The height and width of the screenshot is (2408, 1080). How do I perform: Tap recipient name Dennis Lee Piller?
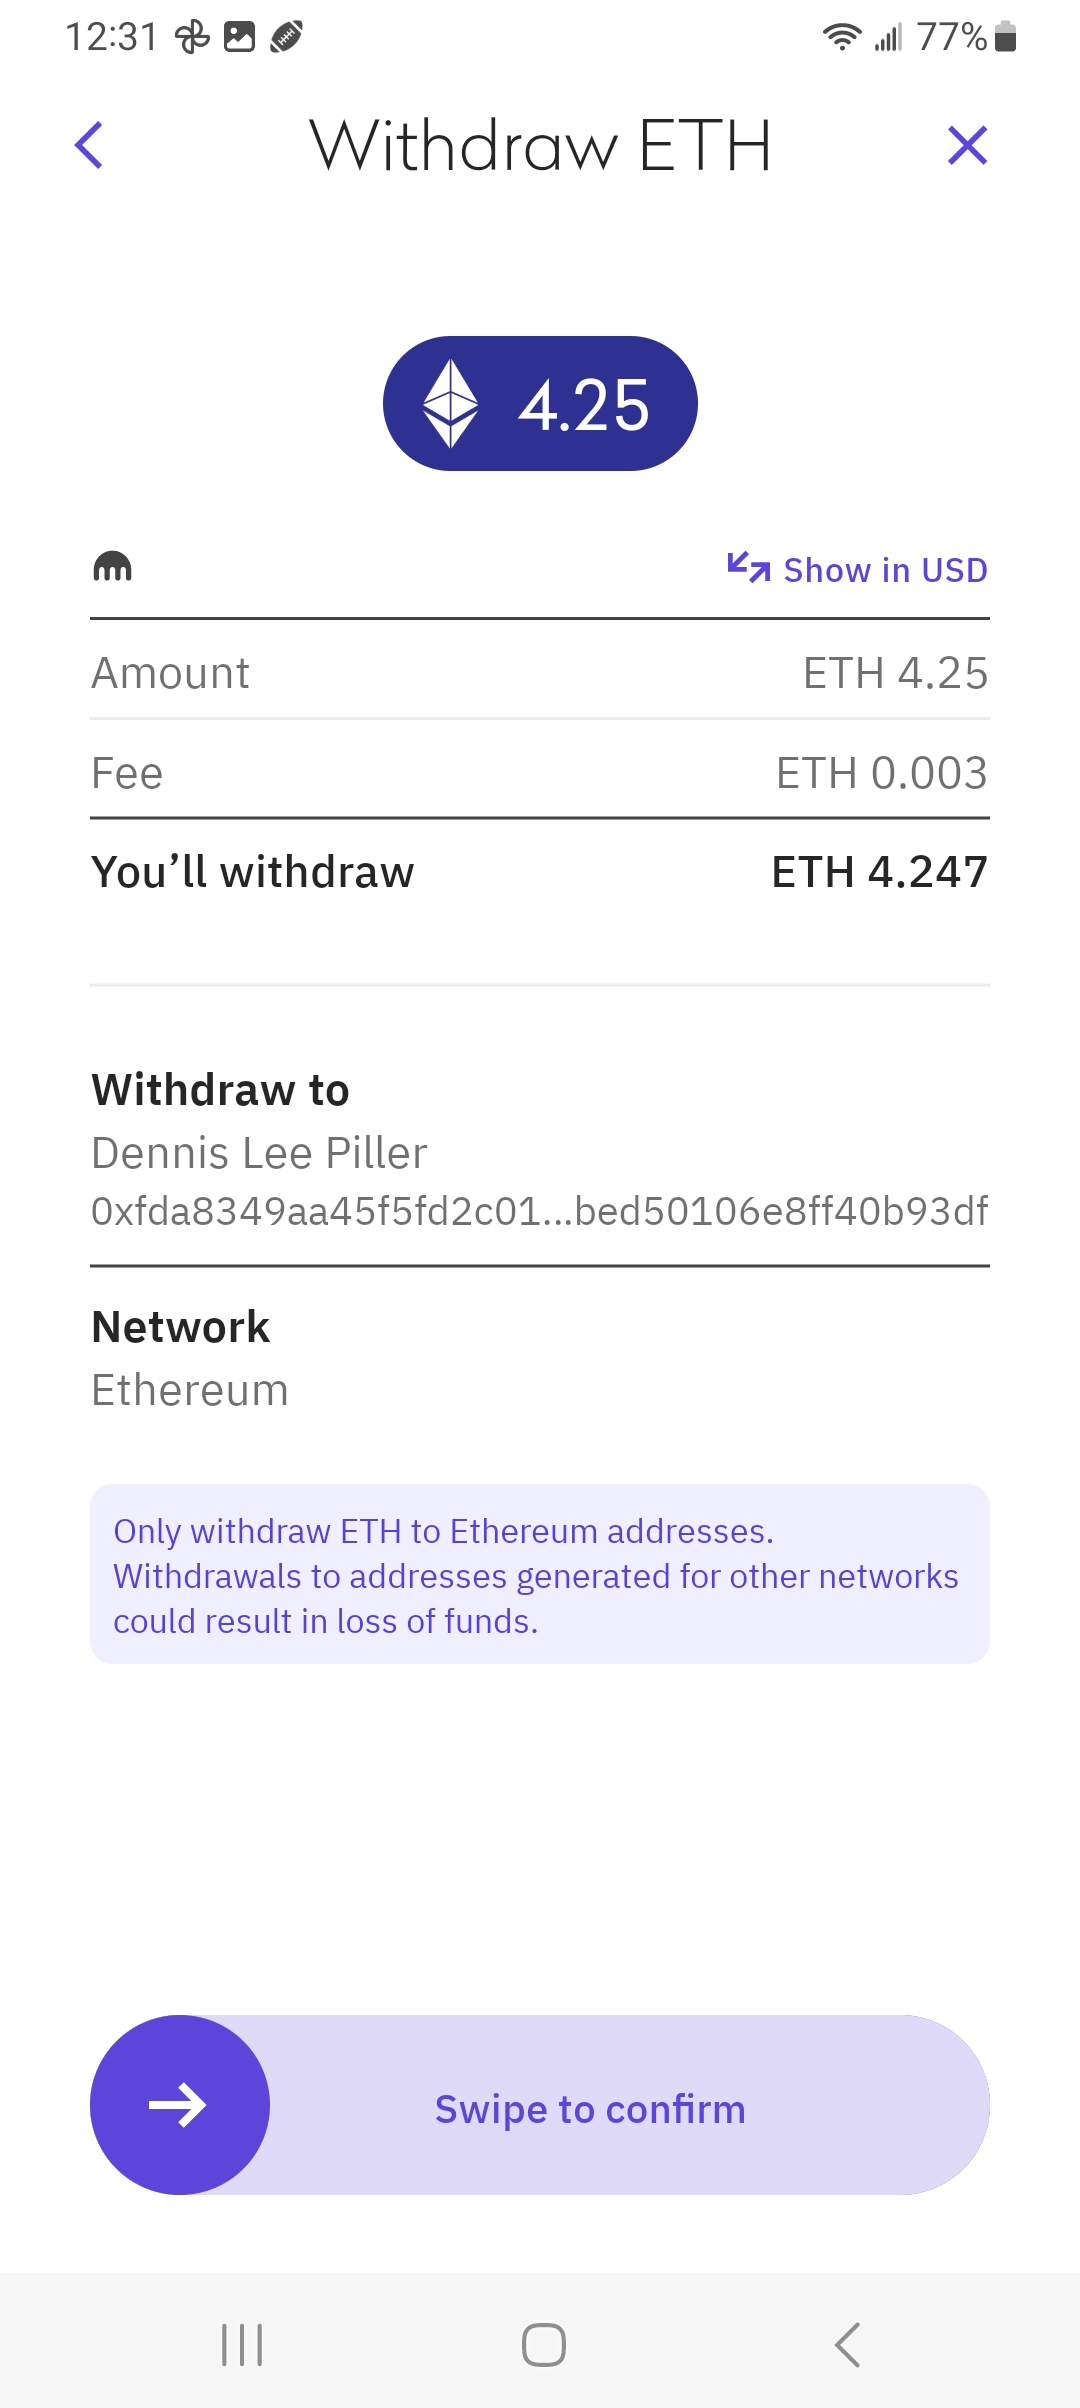click(259, 1153)
